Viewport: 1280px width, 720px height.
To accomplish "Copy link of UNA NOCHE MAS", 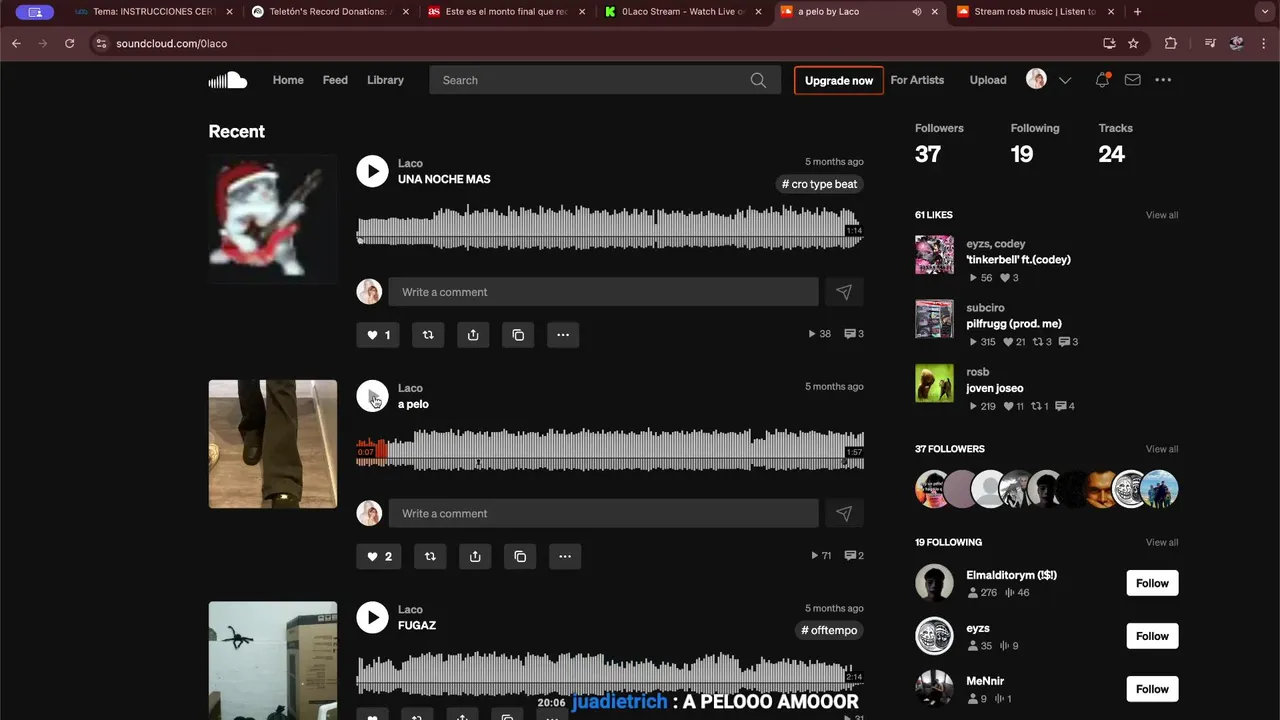I will pyautogui.click(x=518, y=335).
